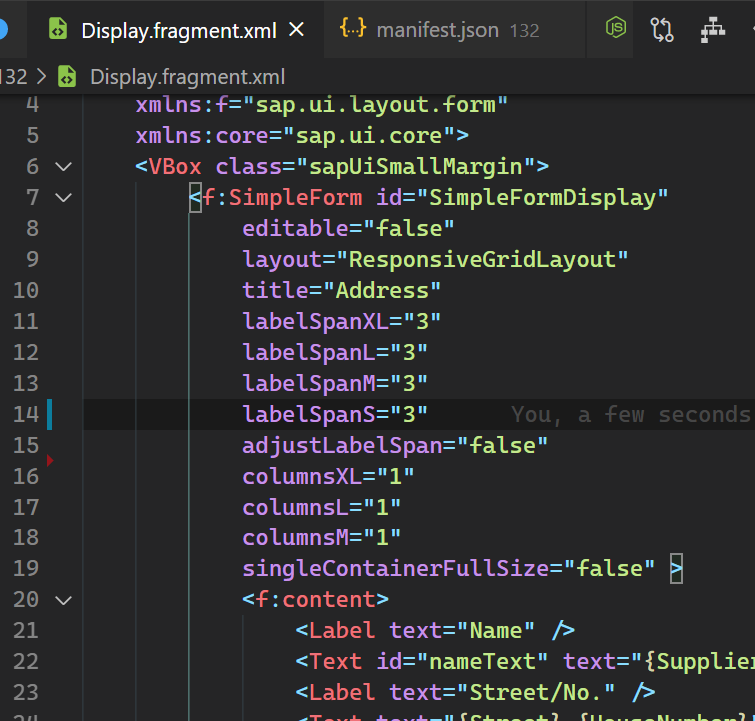Image resolution: width=755 pixels, height=721 pixels.
Task: Select line number 19 in the gutter
Action: 26,569
